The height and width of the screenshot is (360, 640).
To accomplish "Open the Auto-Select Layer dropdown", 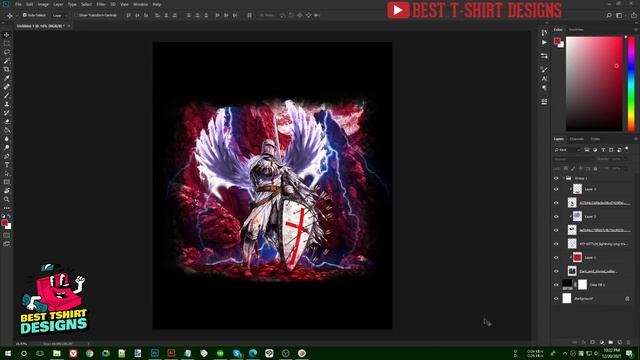I will click(x=60, y=15).
